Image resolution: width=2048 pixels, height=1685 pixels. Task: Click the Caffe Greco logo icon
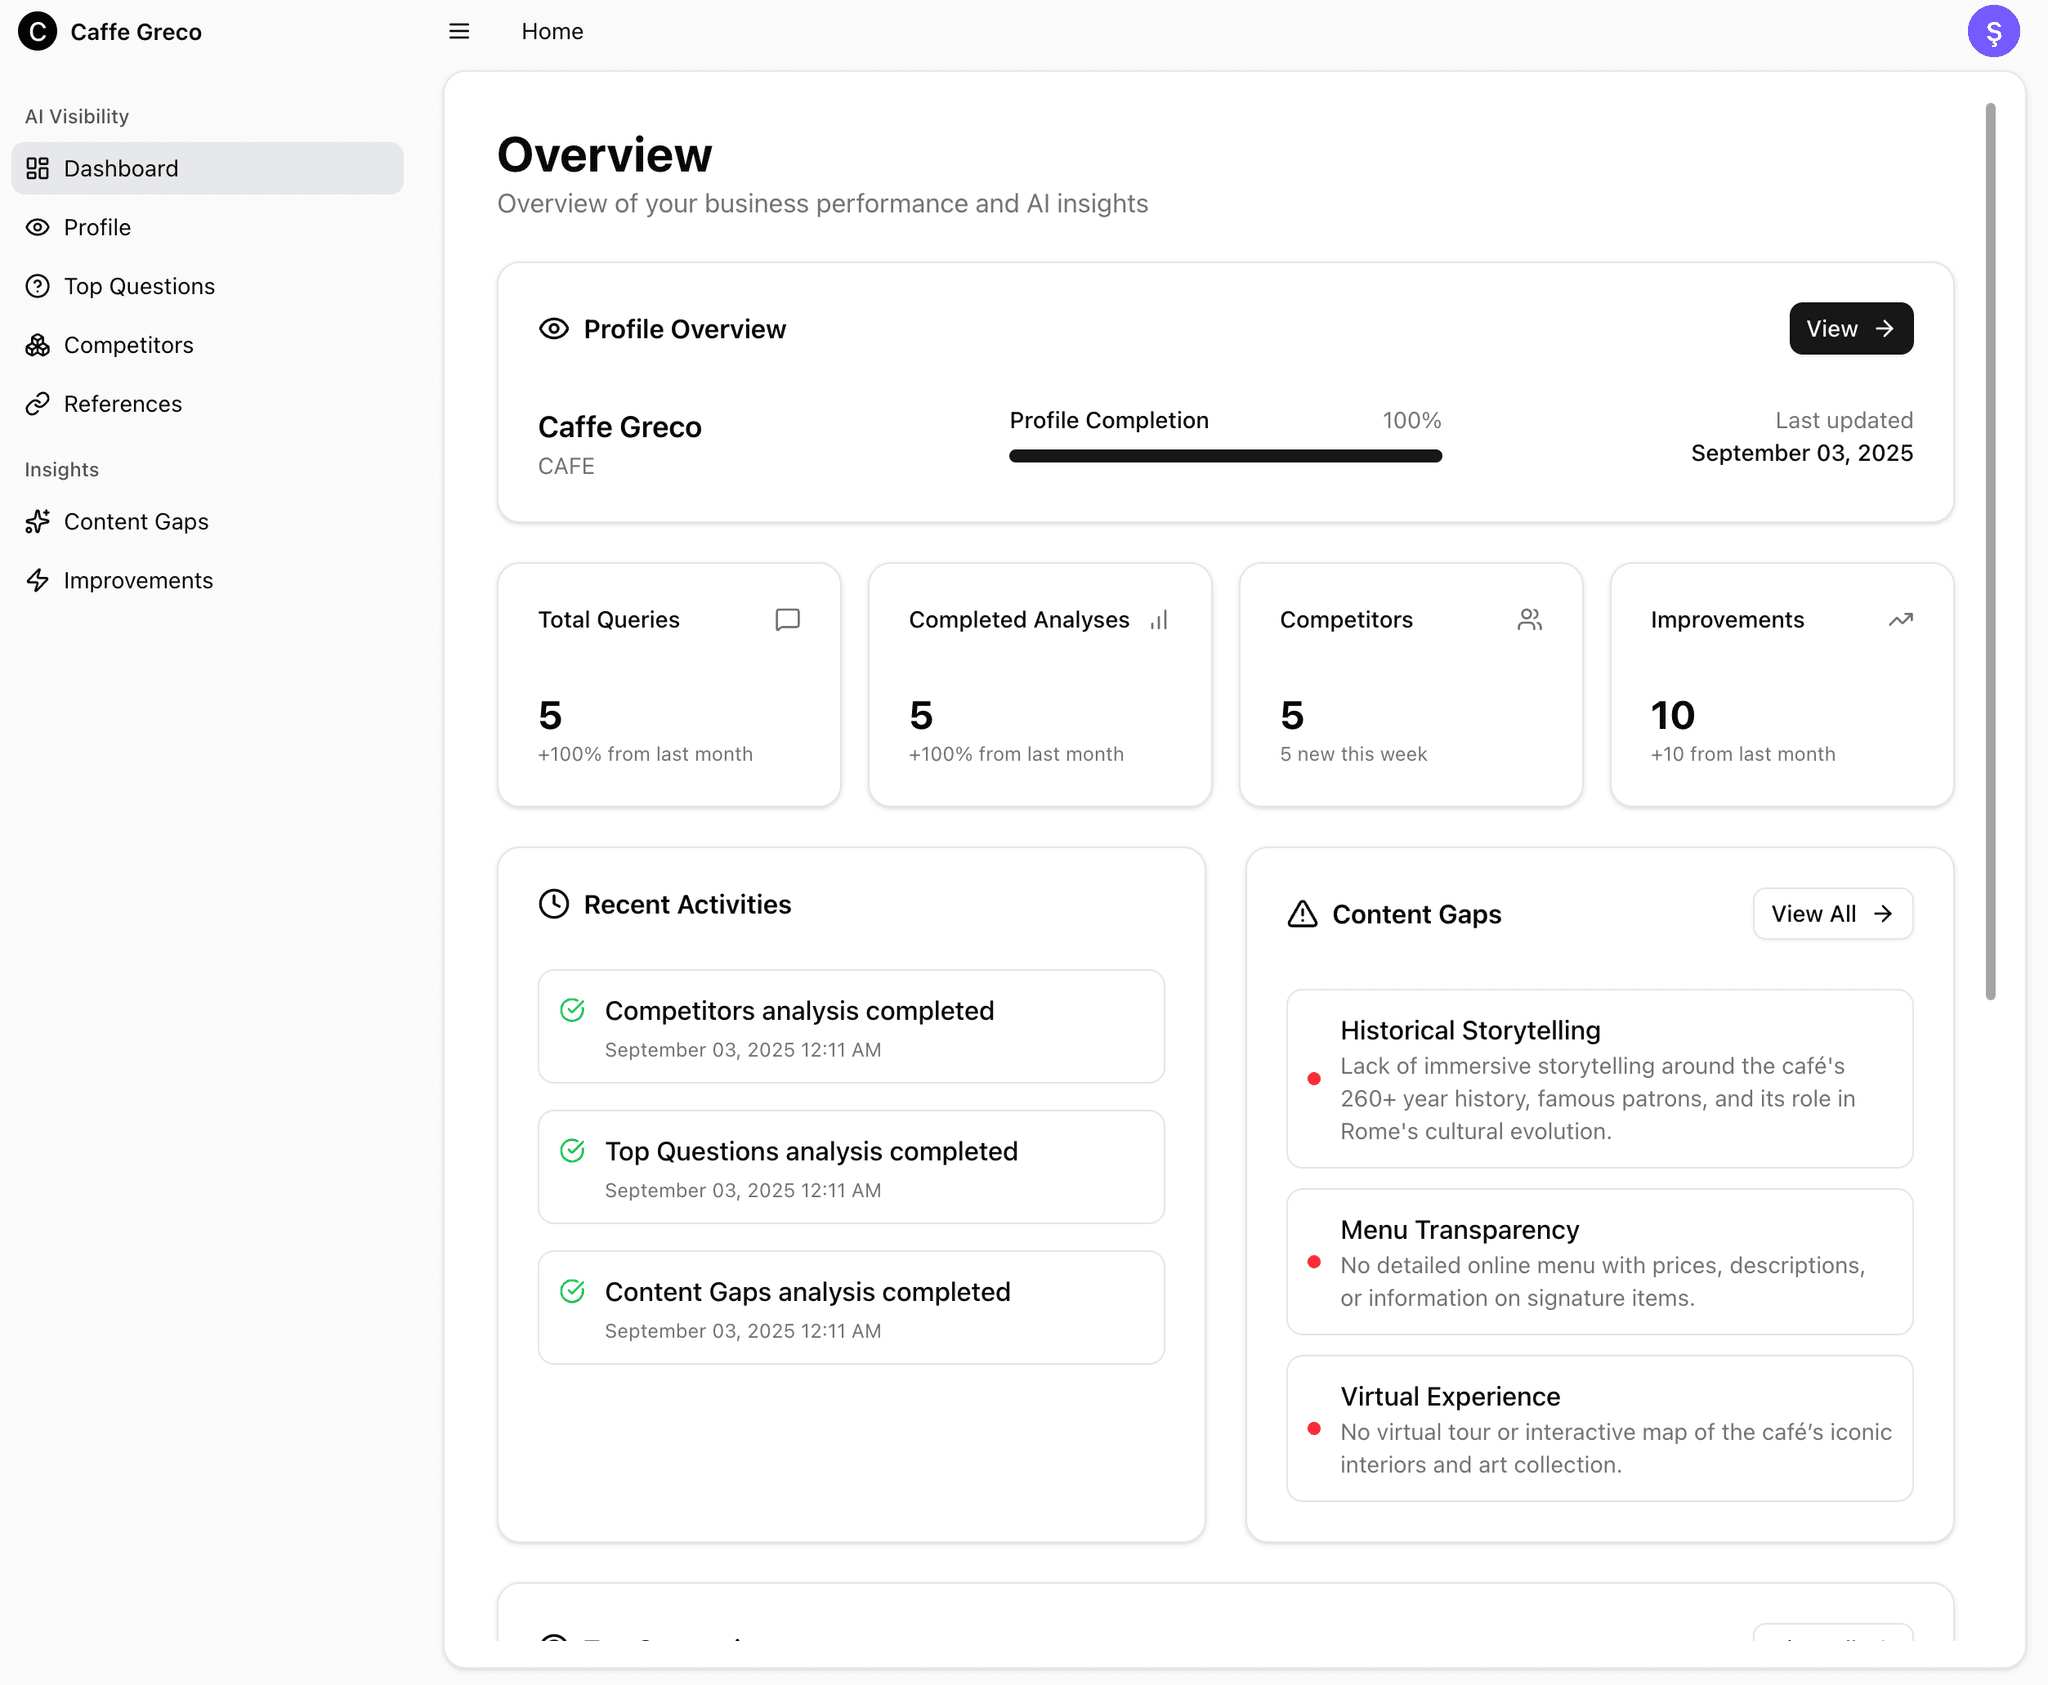[x=37, y=32]
